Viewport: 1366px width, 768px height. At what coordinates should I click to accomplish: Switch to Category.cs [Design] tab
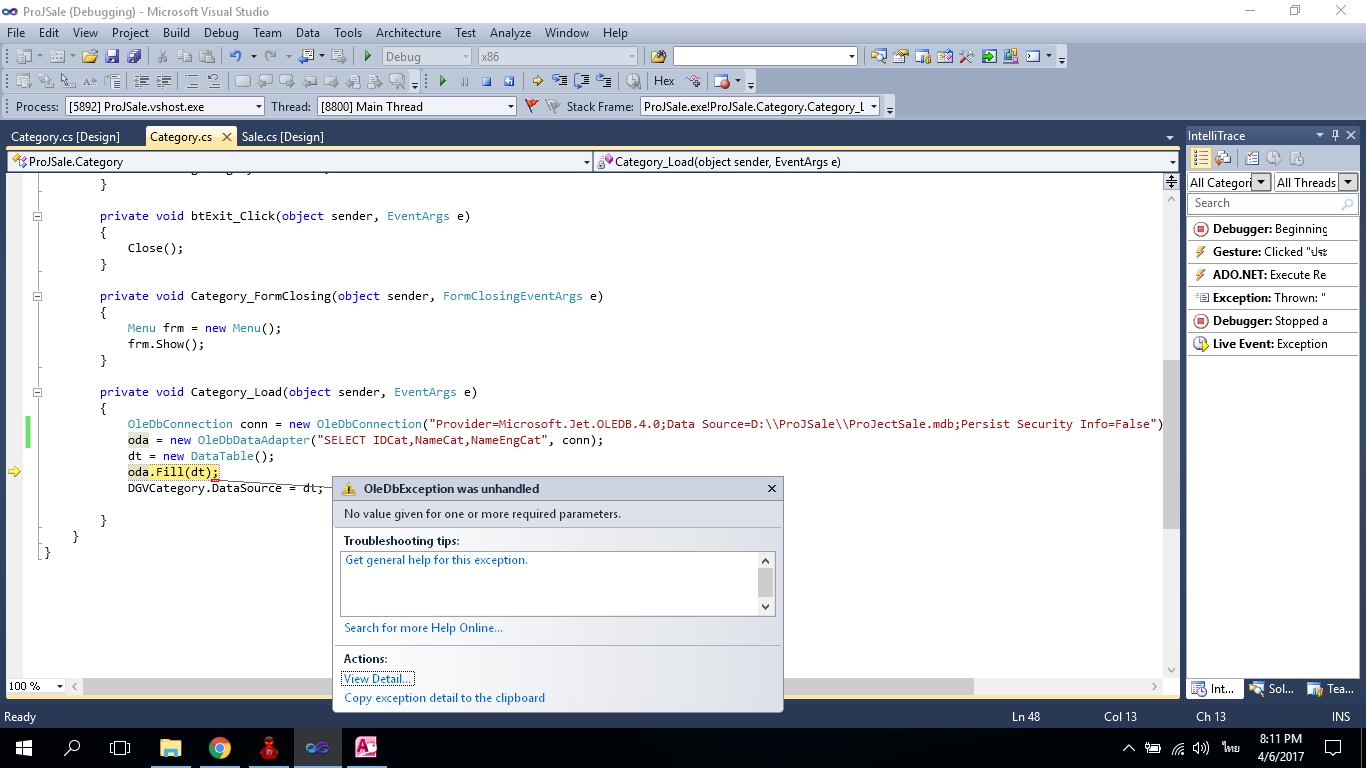click(x=65, y=137)
